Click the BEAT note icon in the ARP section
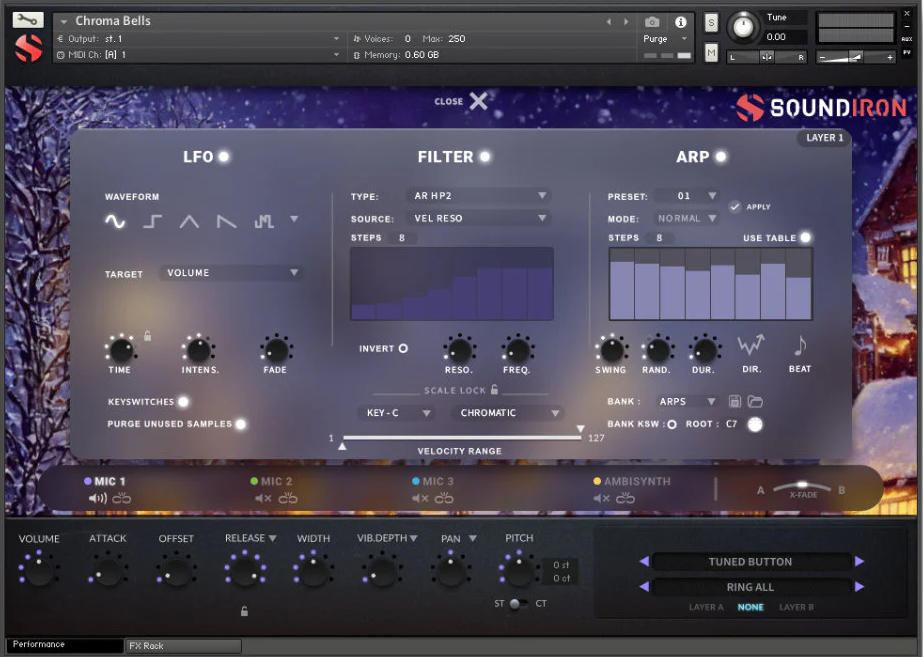 point(800,345)
